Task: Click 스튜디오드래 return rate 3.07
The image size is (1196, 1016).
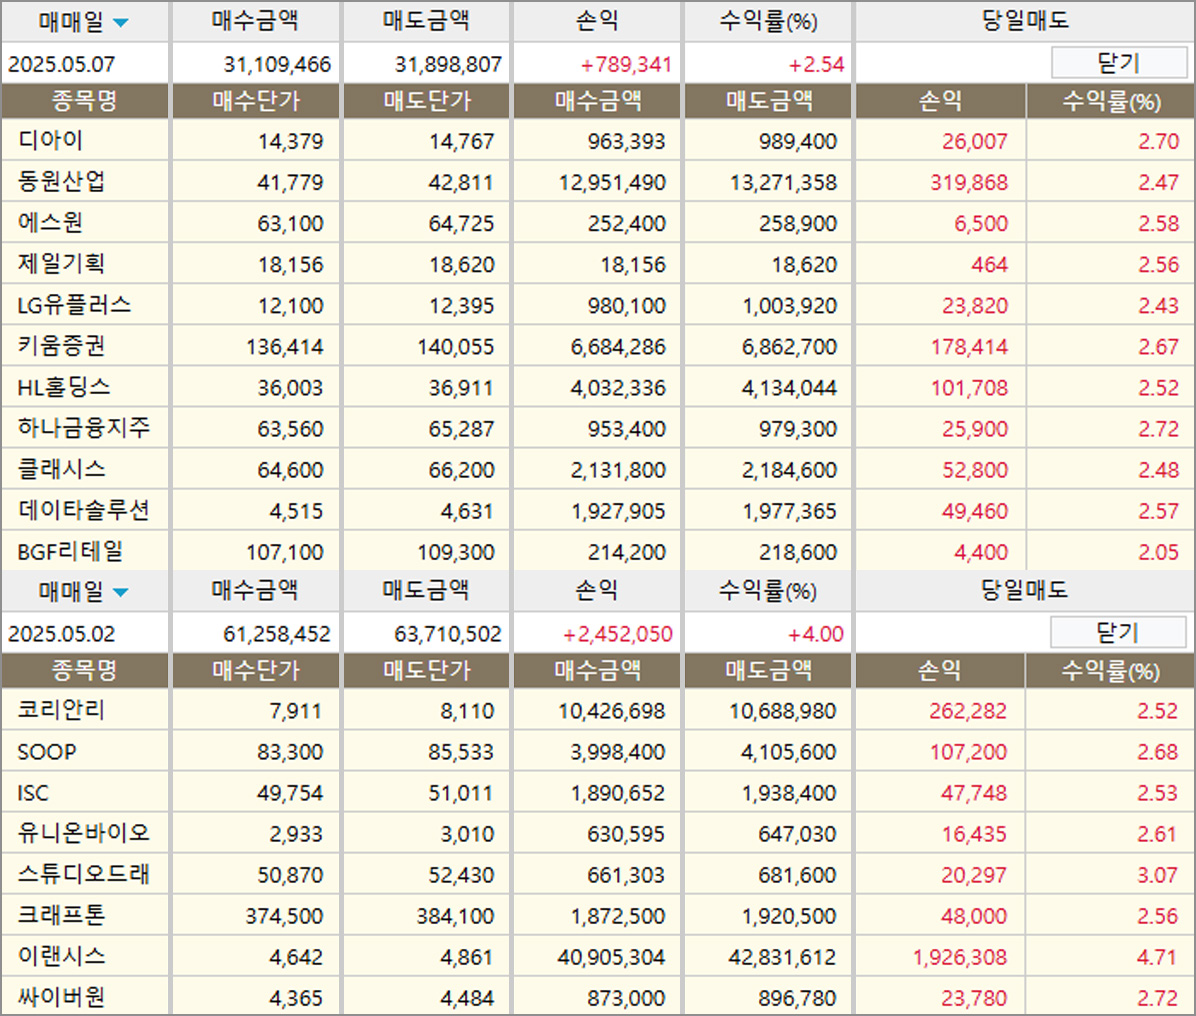Action: pos(1157,875)
